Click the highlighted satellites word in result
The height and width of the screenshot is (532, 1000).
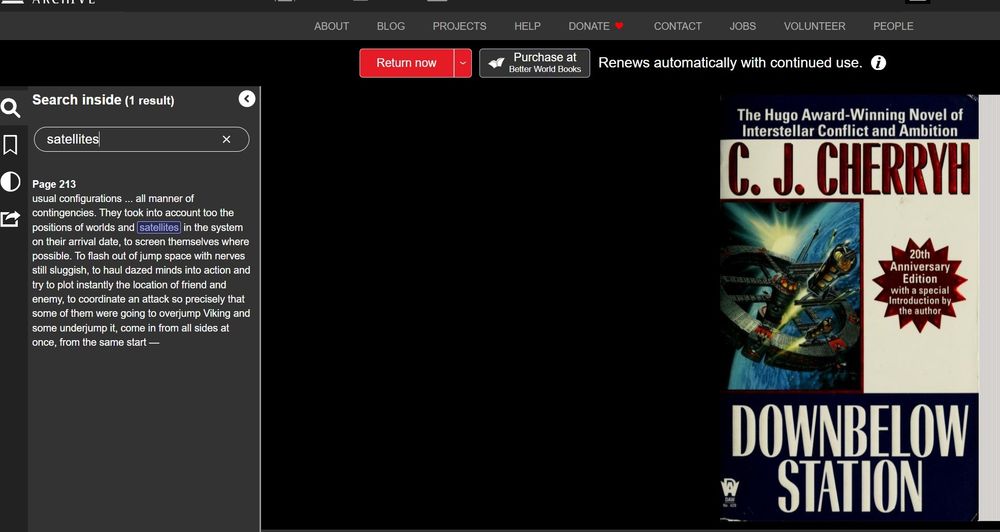(159, 228)
